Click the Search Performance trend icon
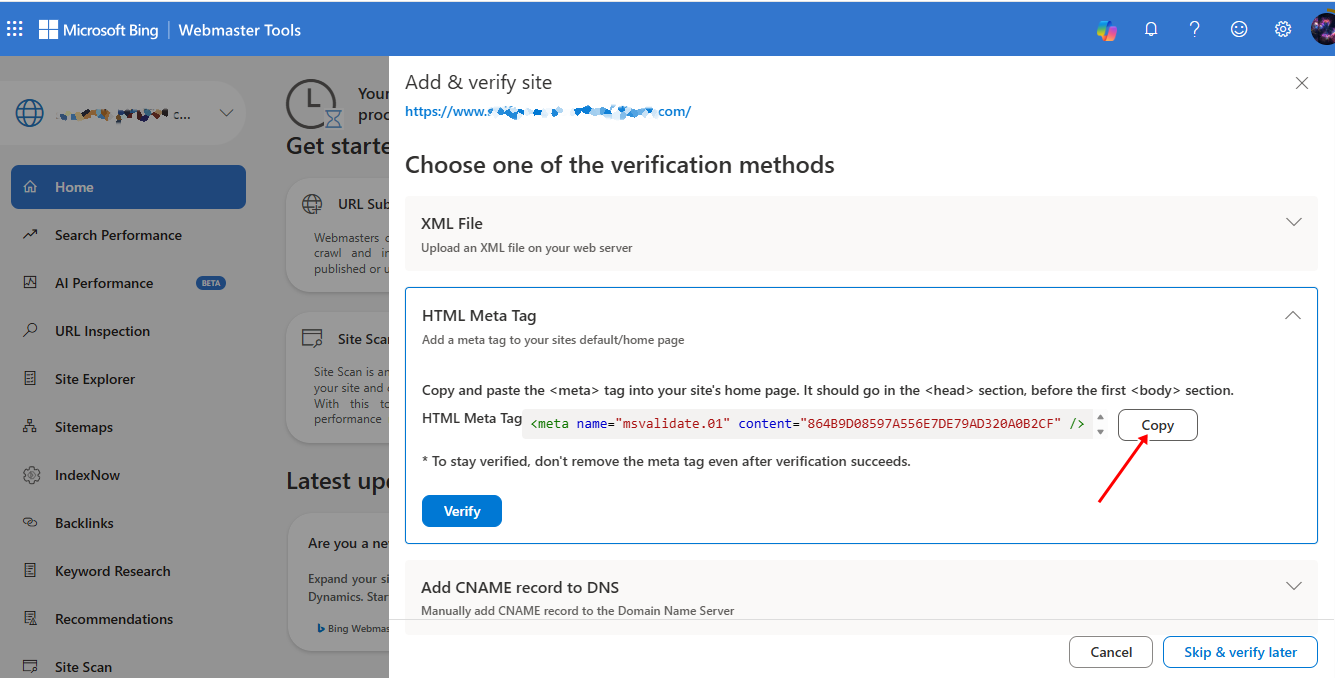The height and width of the screenshot is (678, 1335). coord(31,235)
